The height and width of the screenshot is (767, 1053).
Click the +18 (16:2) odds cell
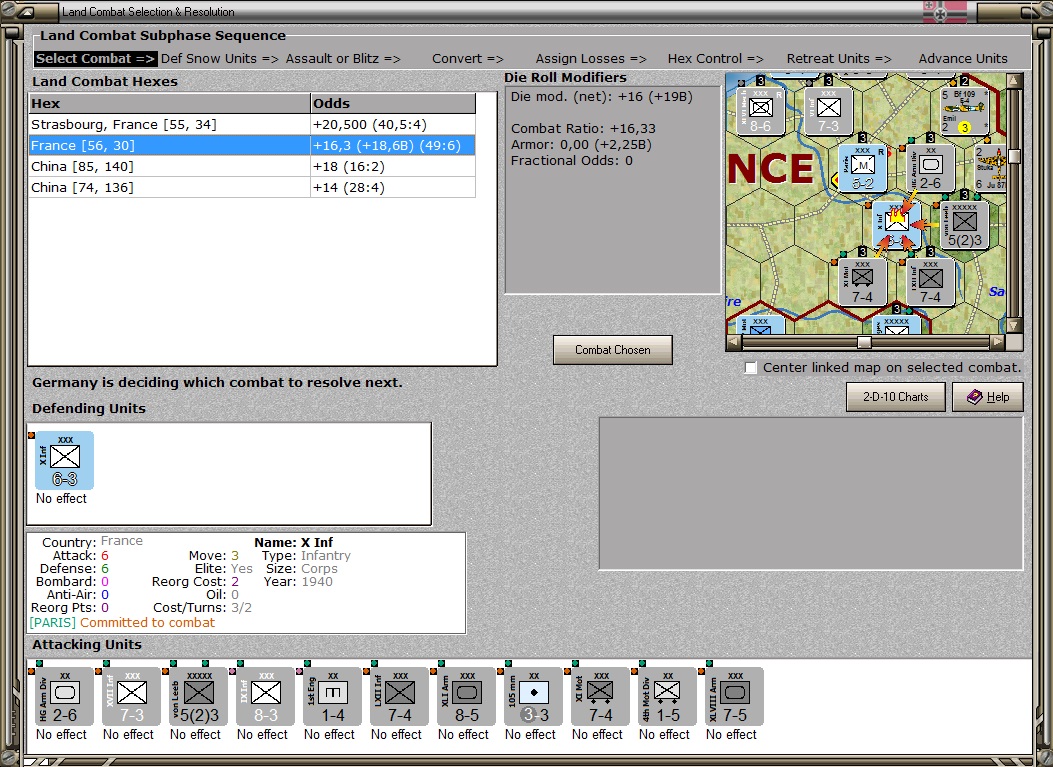[393, 167]
